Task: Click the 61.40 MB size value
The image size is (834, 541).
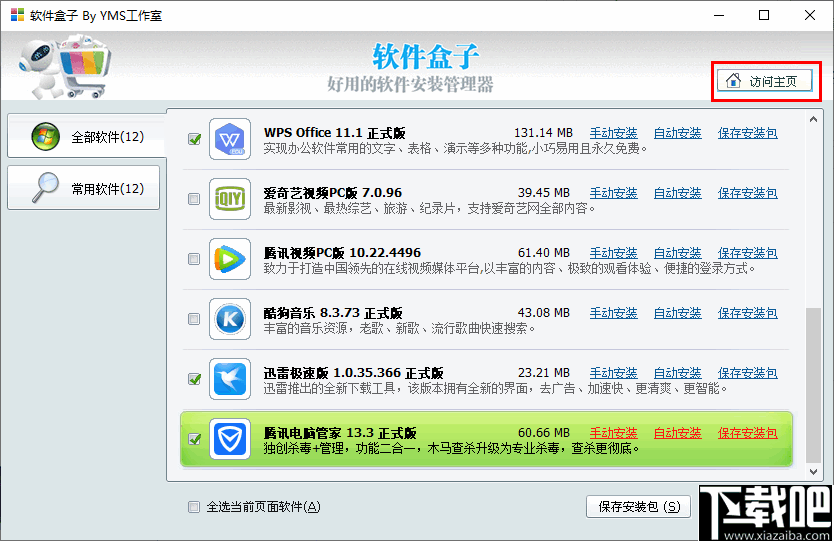Action: pyautogui.click(x=544, y=253)
